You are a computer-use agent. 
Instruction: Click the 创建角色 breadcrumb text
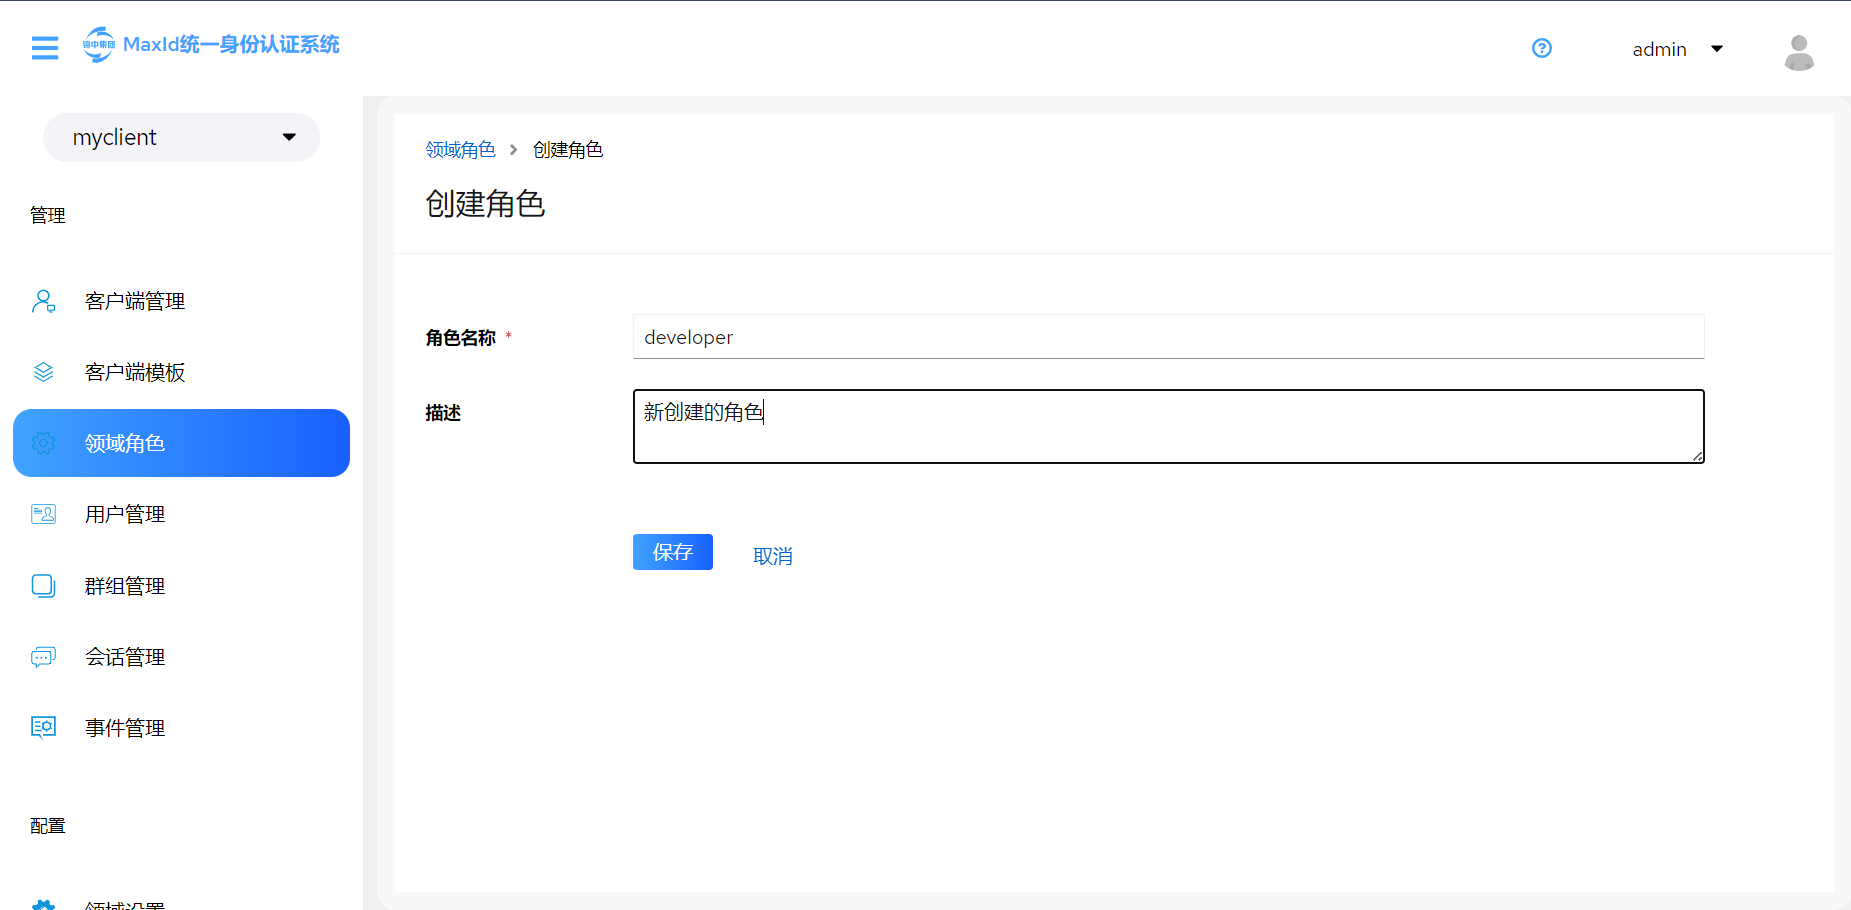coord(568,150)
